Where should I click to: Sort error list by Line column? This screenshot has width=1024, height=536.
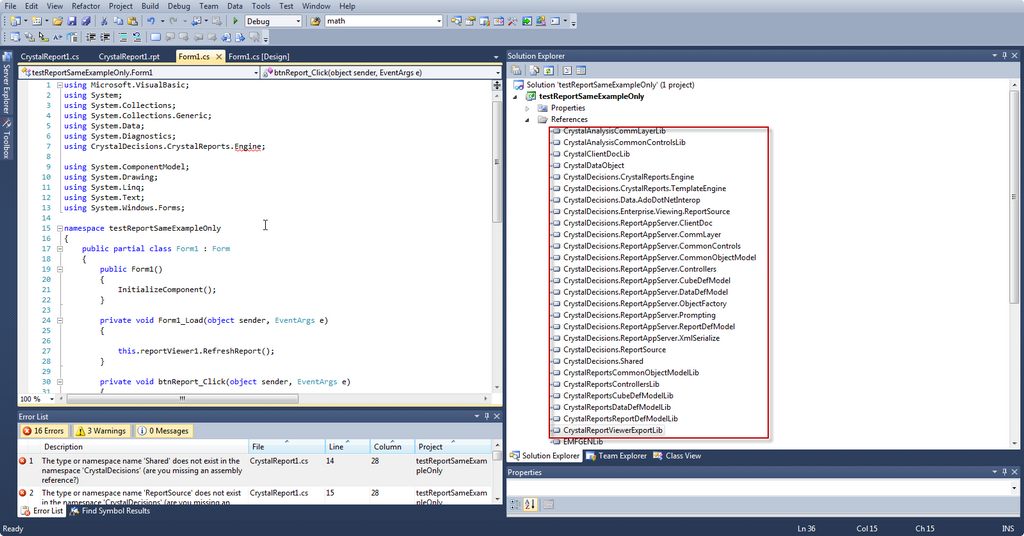[x=347, y=447]
